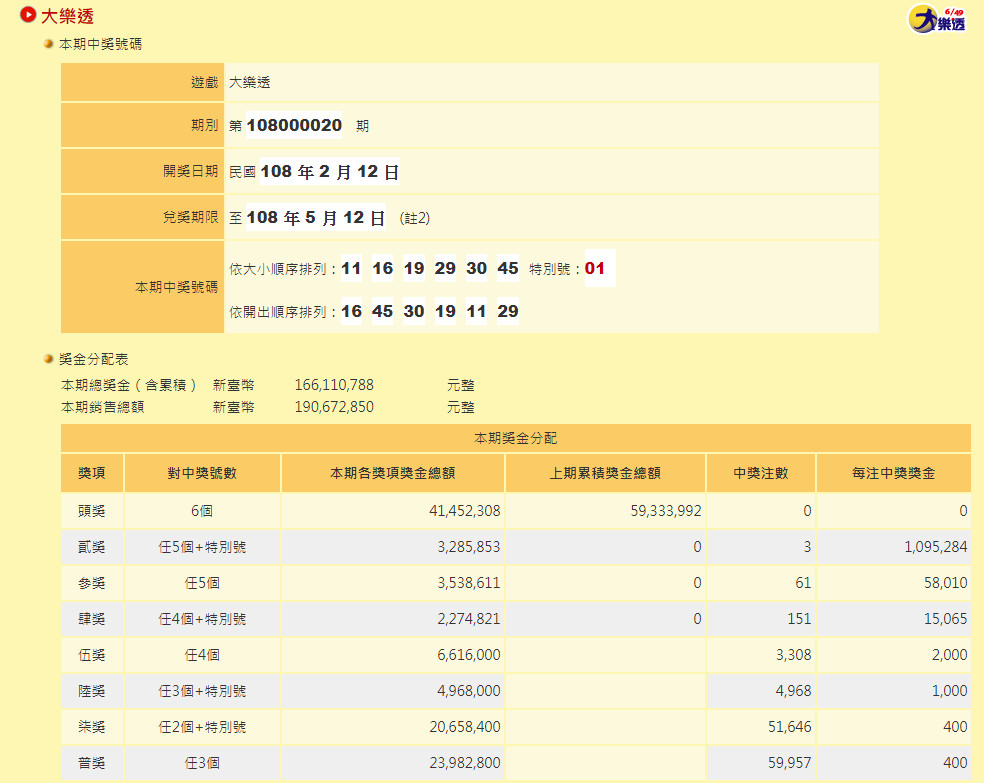The image size is (984, 783).
Task: Click number 16 in the 依開出順序排列 row
Action: click(351, 311)
